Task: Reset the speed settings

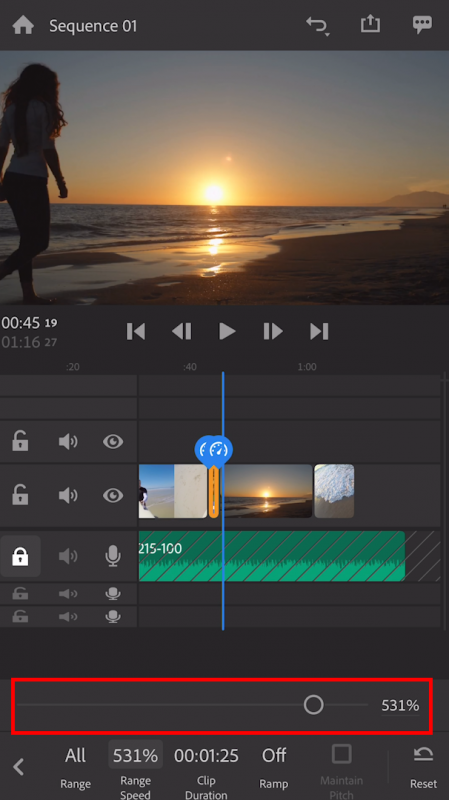Action: 423,767
